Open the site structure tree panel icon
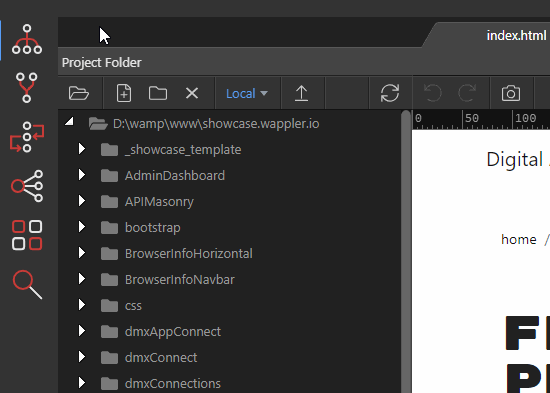This screenshot has width=550, height=393. coord(27,39)
